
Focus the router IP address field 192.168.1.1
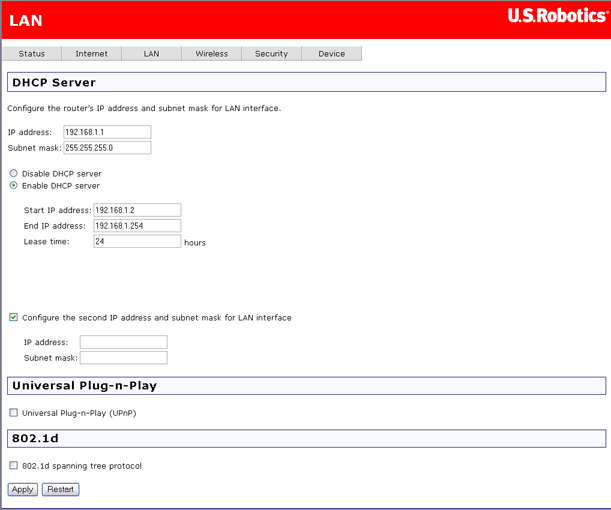click(107, 132)
